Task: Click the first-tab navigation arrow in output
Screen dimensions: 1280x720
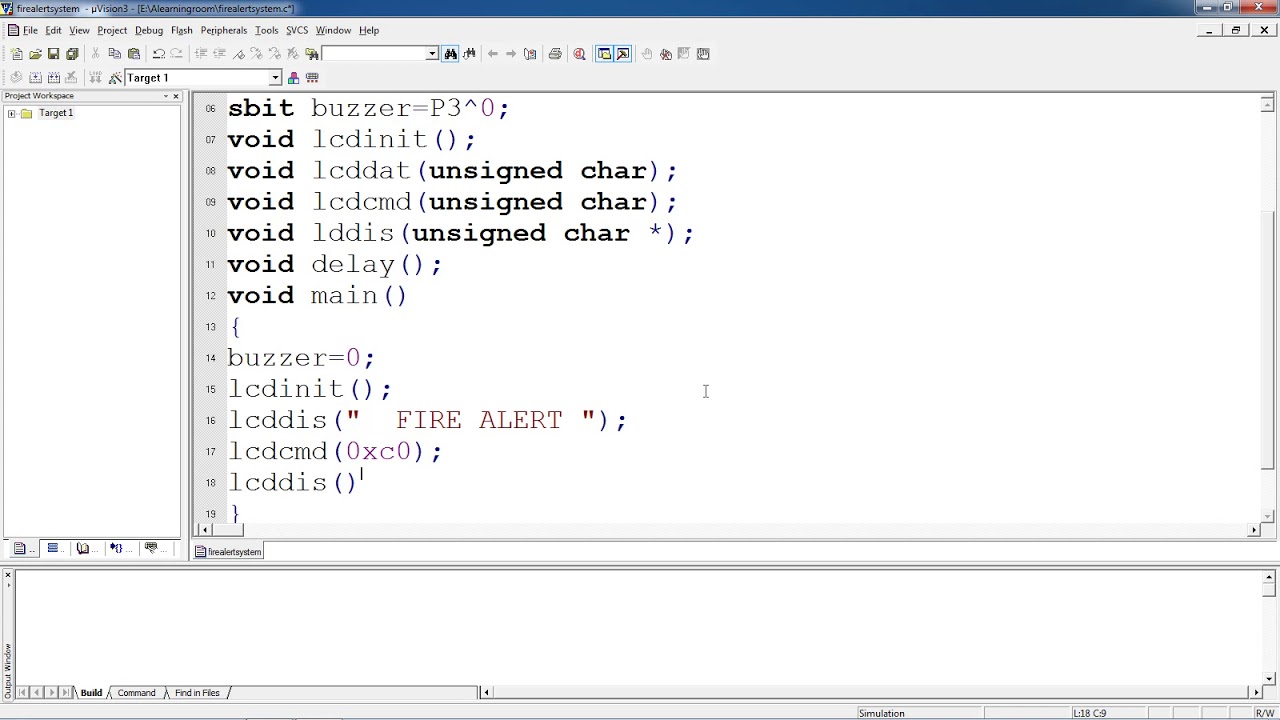Action: pos(23,692)
